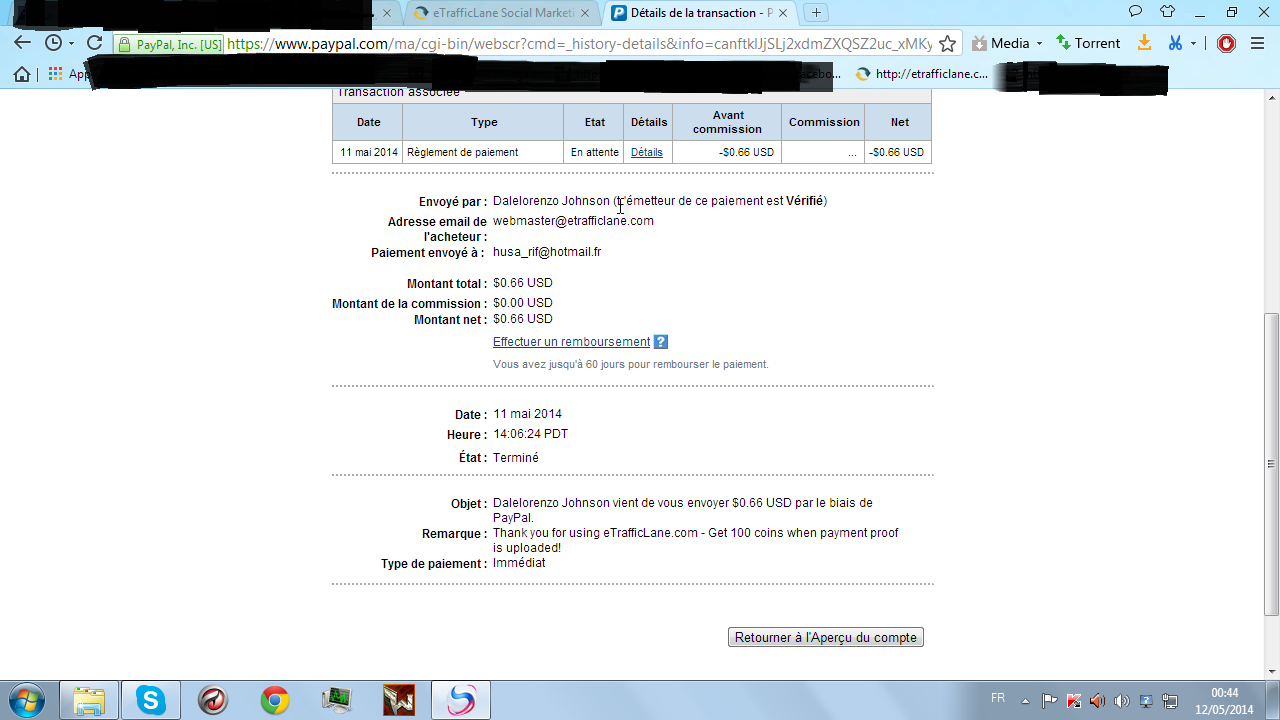The height and width of the screenshot is (720, 1280).
Task: Open the brown W game icon in taskbar
Action: click(399, 700)
